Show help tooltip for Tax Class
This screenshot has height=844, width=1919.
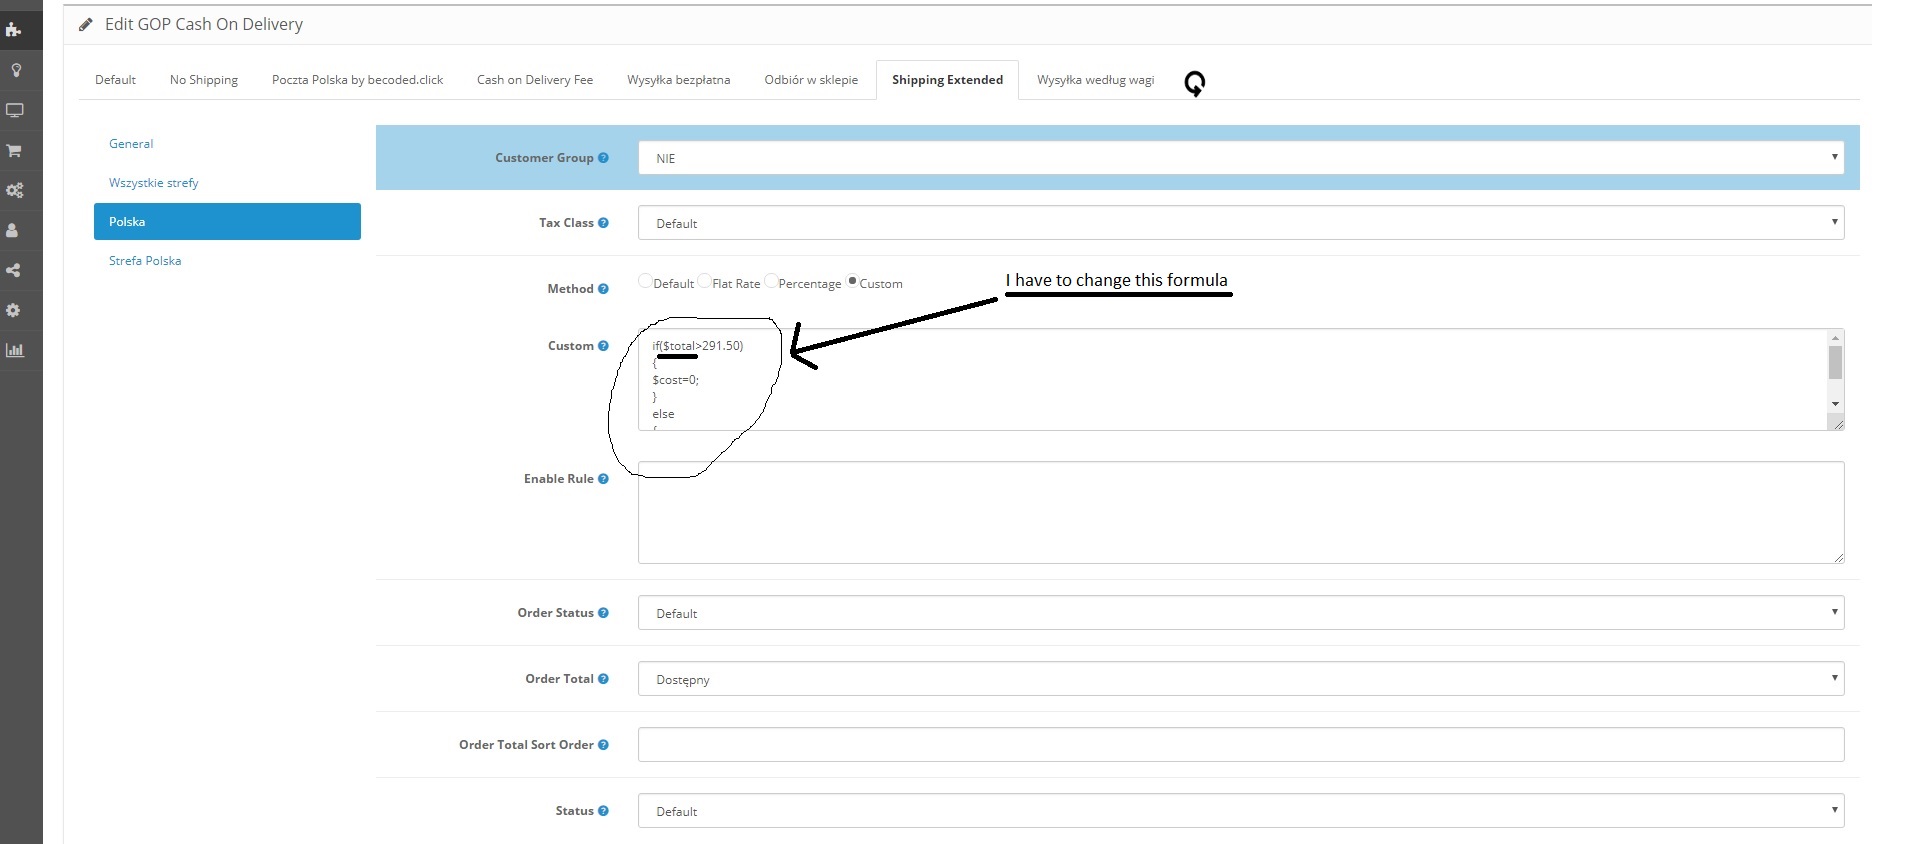click(603, 223)
